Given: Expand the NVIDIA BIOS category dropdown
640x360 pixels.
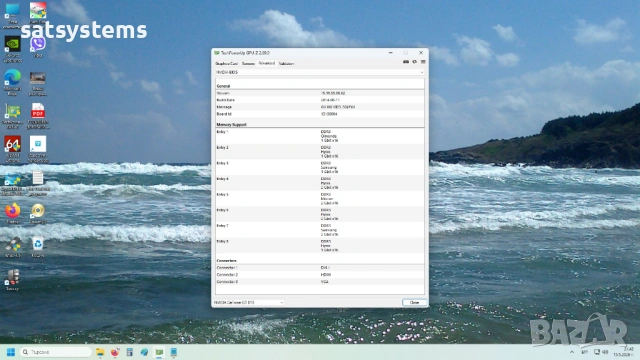Looking at the screenshot, I should pos(320,72).
